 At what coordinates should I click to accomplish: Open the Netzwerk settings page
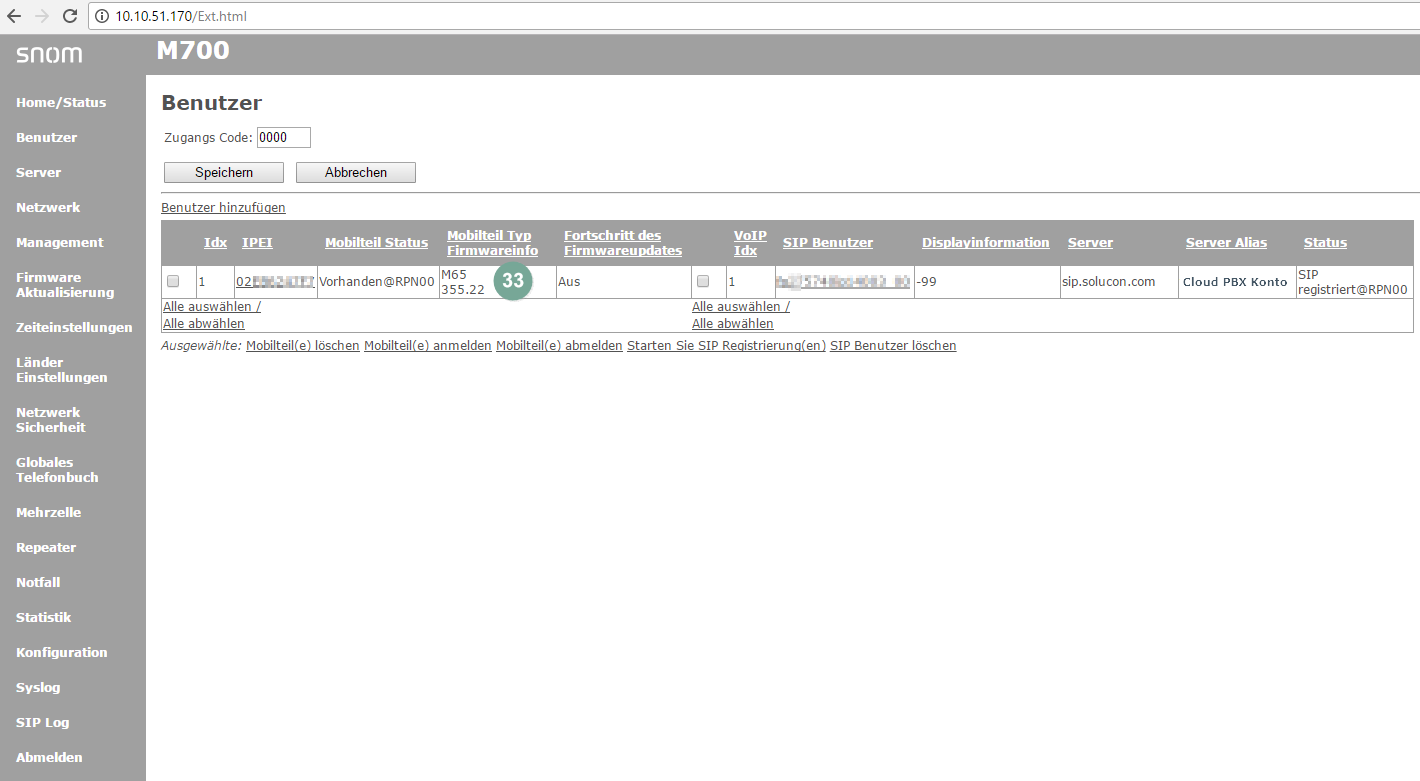click(x=48, y=208)
